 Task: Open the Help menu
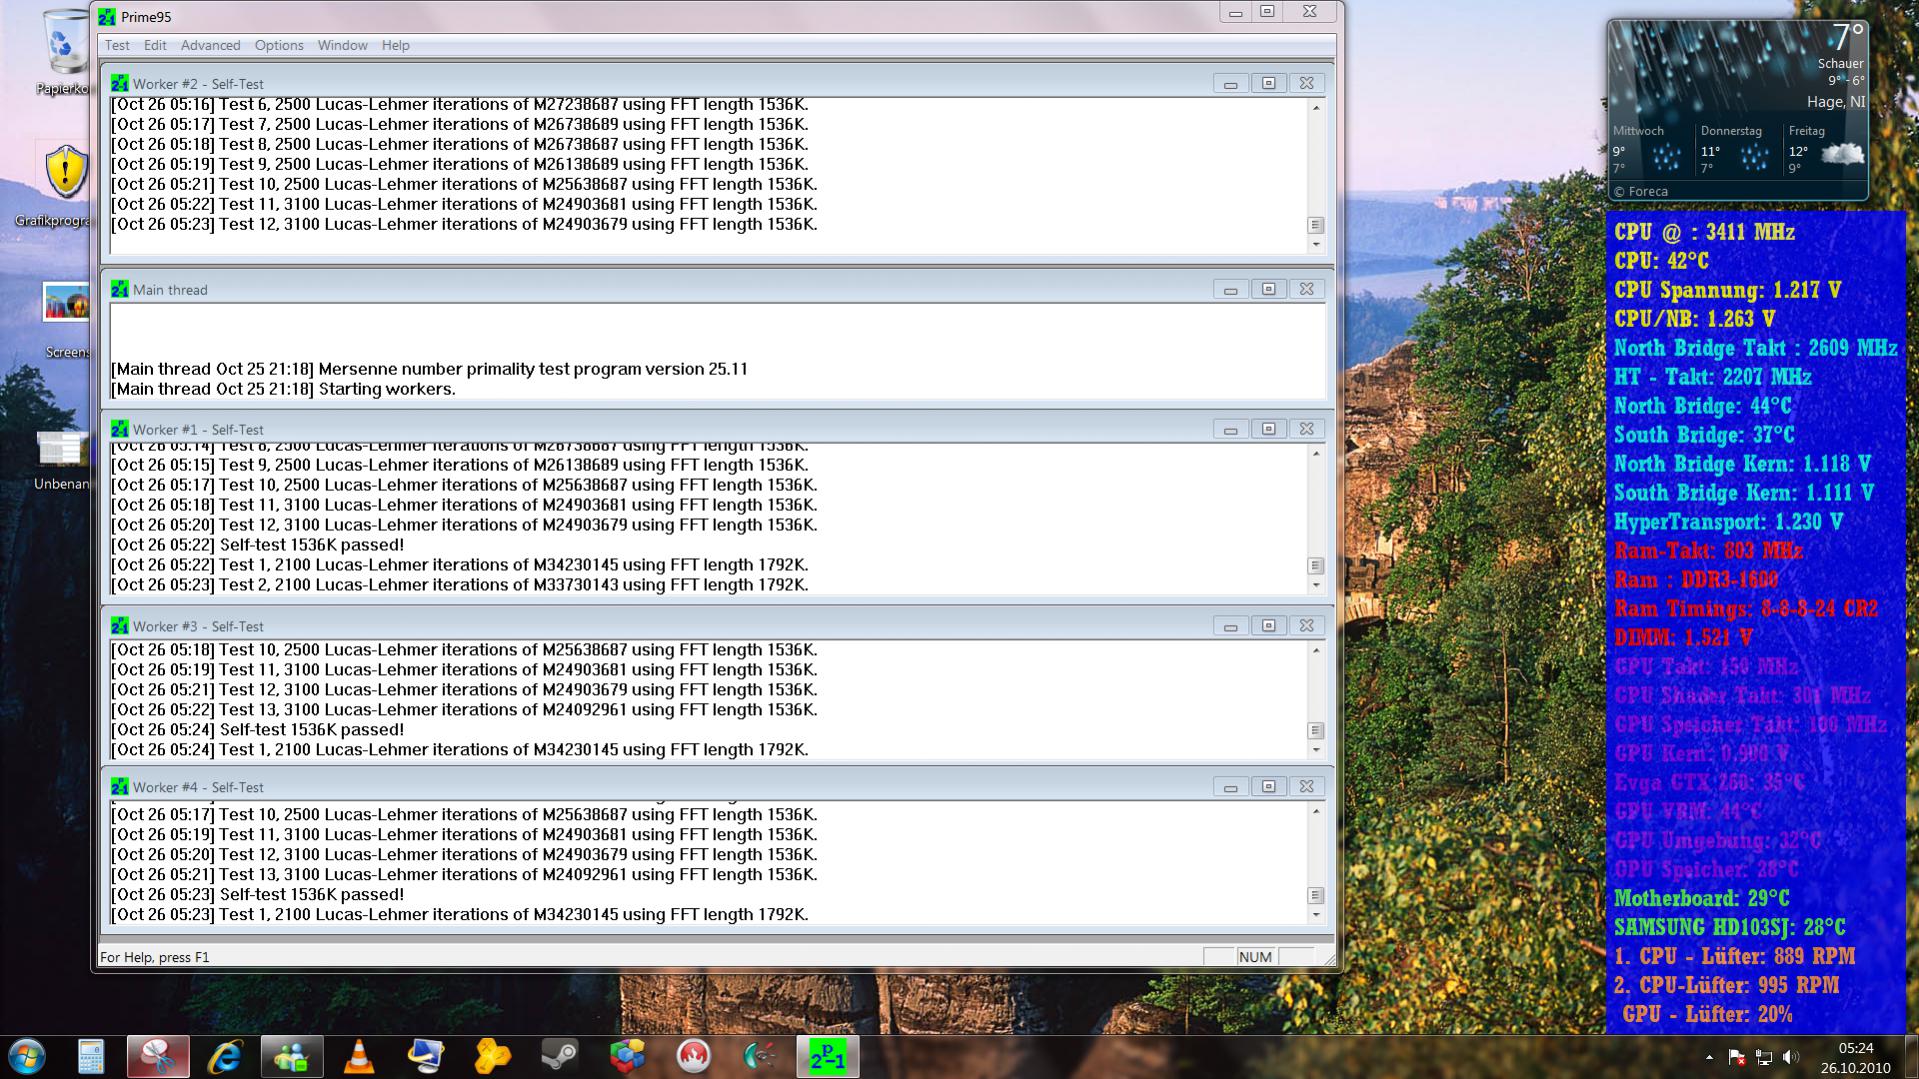tap(395, 45)
